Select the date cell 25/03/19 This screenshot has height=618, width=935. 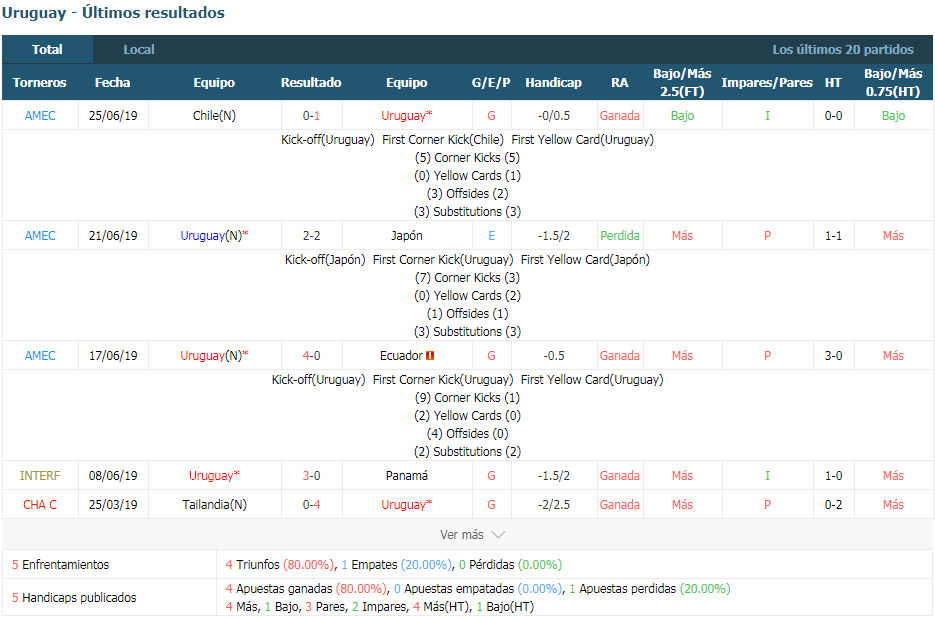pyautogui.click(x=113, y=505)
